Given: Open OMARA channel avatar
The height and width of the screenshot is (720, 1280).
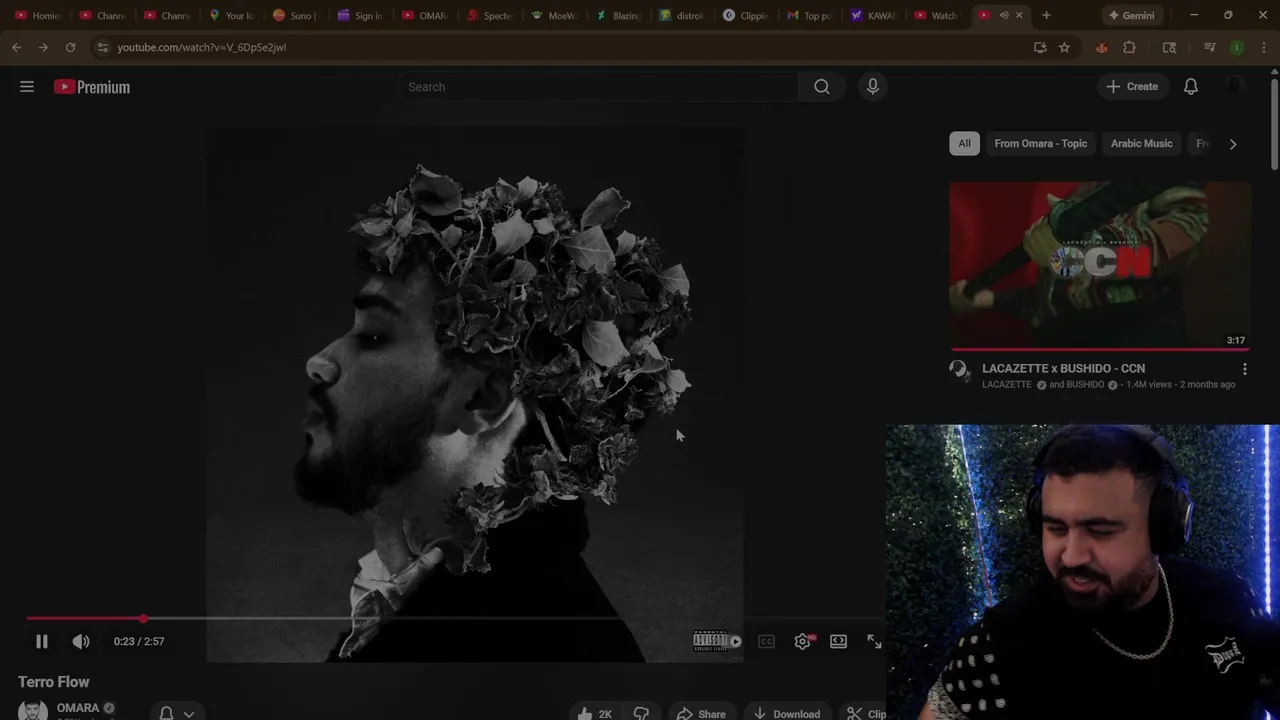Looking at the screenshot, I should click(33, 710).
